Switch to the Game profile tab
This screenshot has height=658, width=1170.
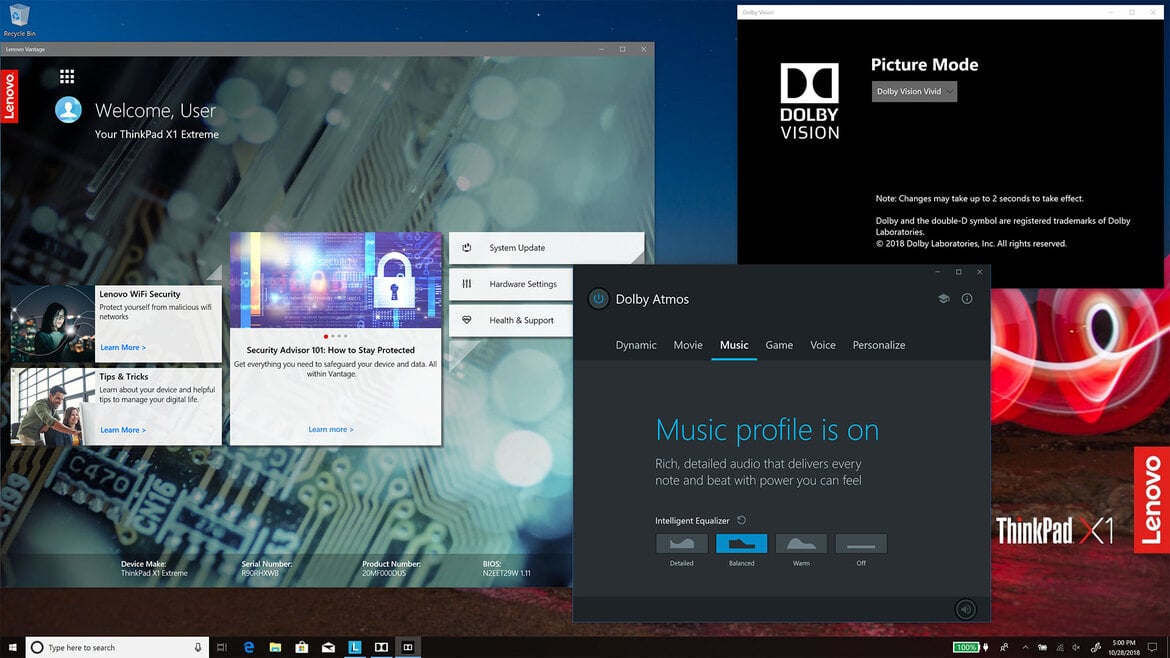779,345
